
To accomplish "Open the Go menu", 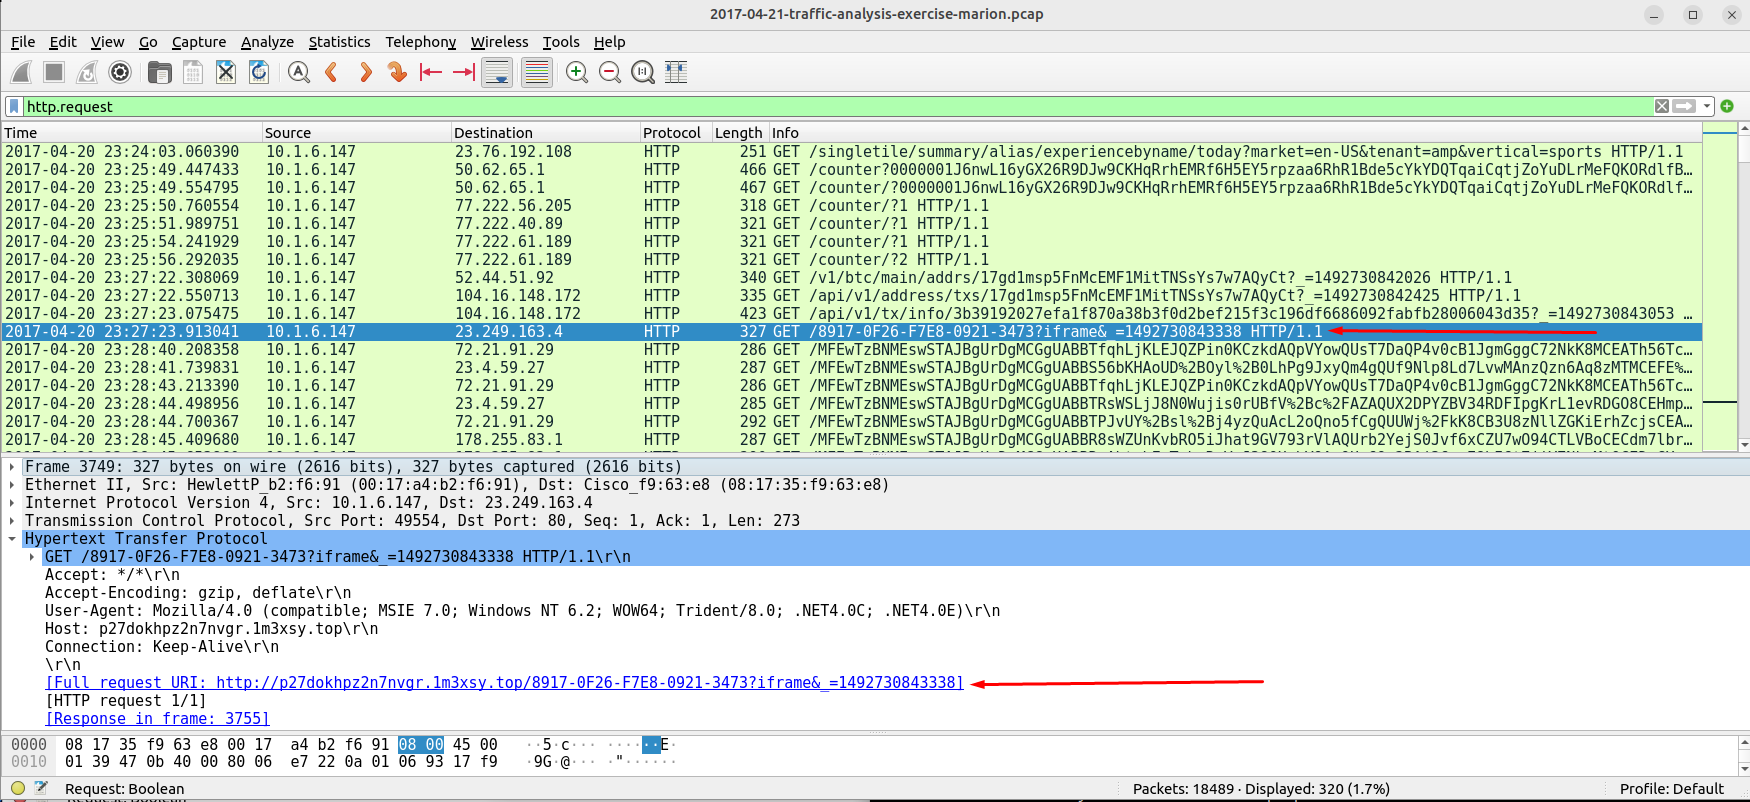I will [148, 42].
